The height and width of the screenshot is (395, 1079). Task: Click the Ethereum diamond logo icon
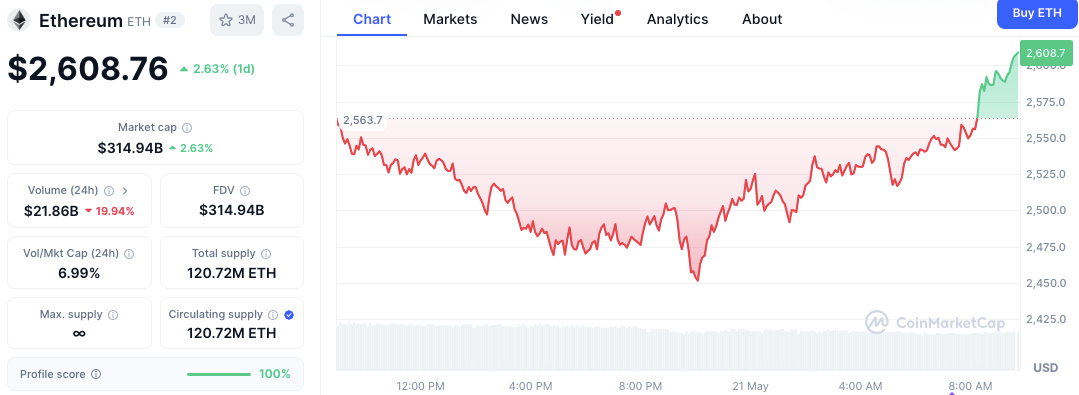tap(19, 21)
